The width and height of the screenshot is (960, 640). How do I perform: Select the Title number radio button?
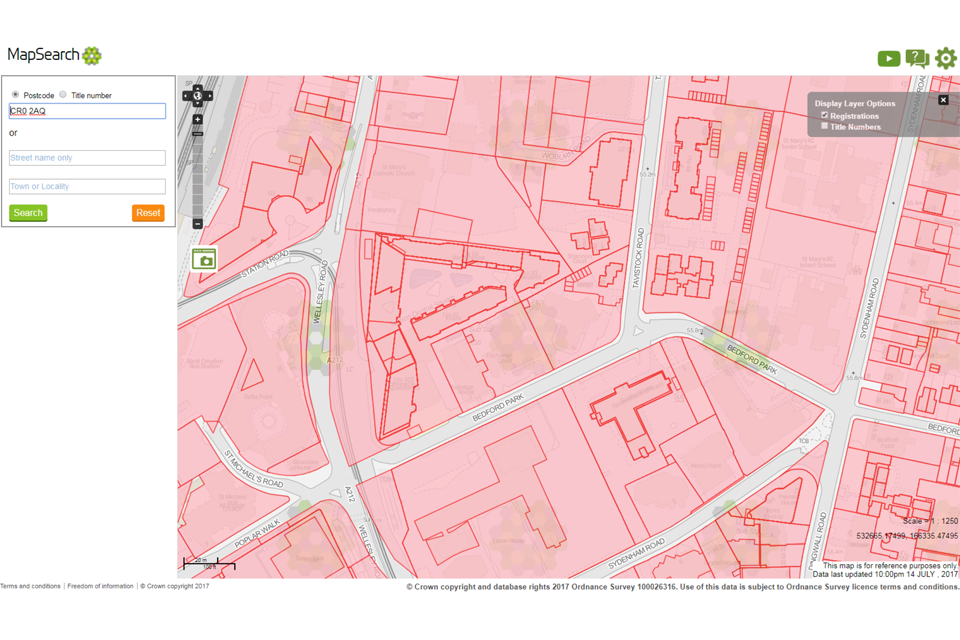[63, 95]
